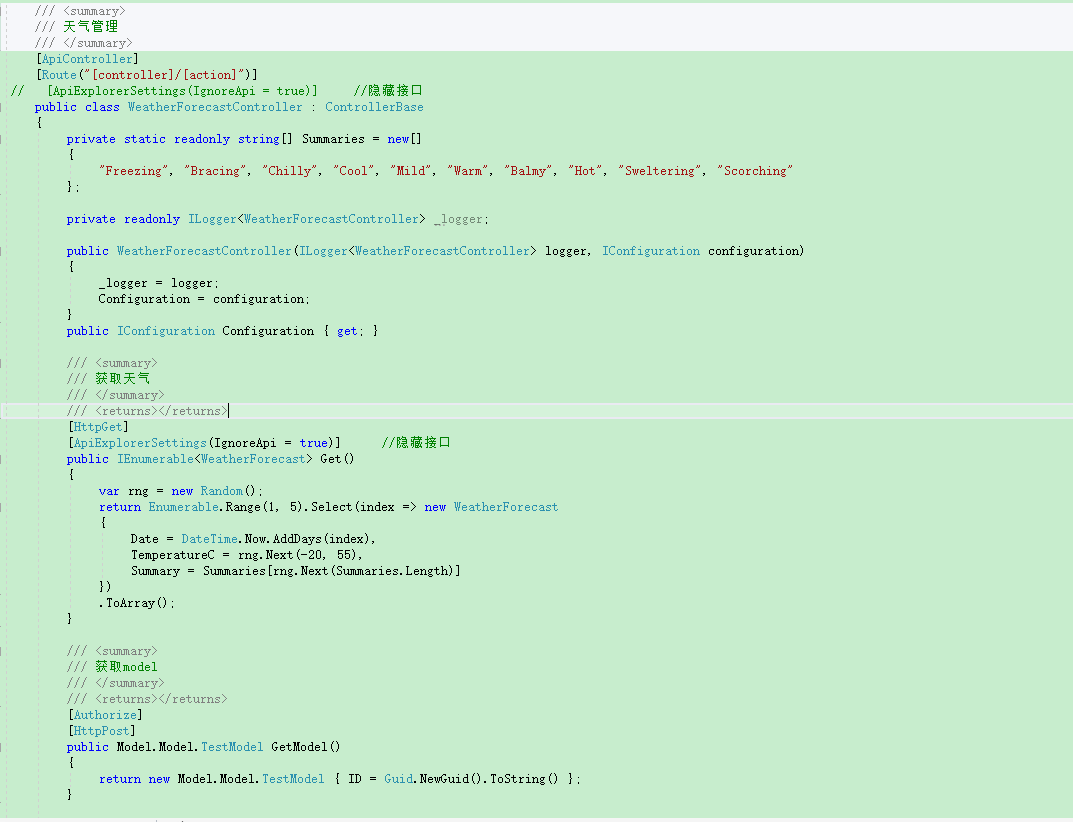Click the Get() method name

click(337, 459)
